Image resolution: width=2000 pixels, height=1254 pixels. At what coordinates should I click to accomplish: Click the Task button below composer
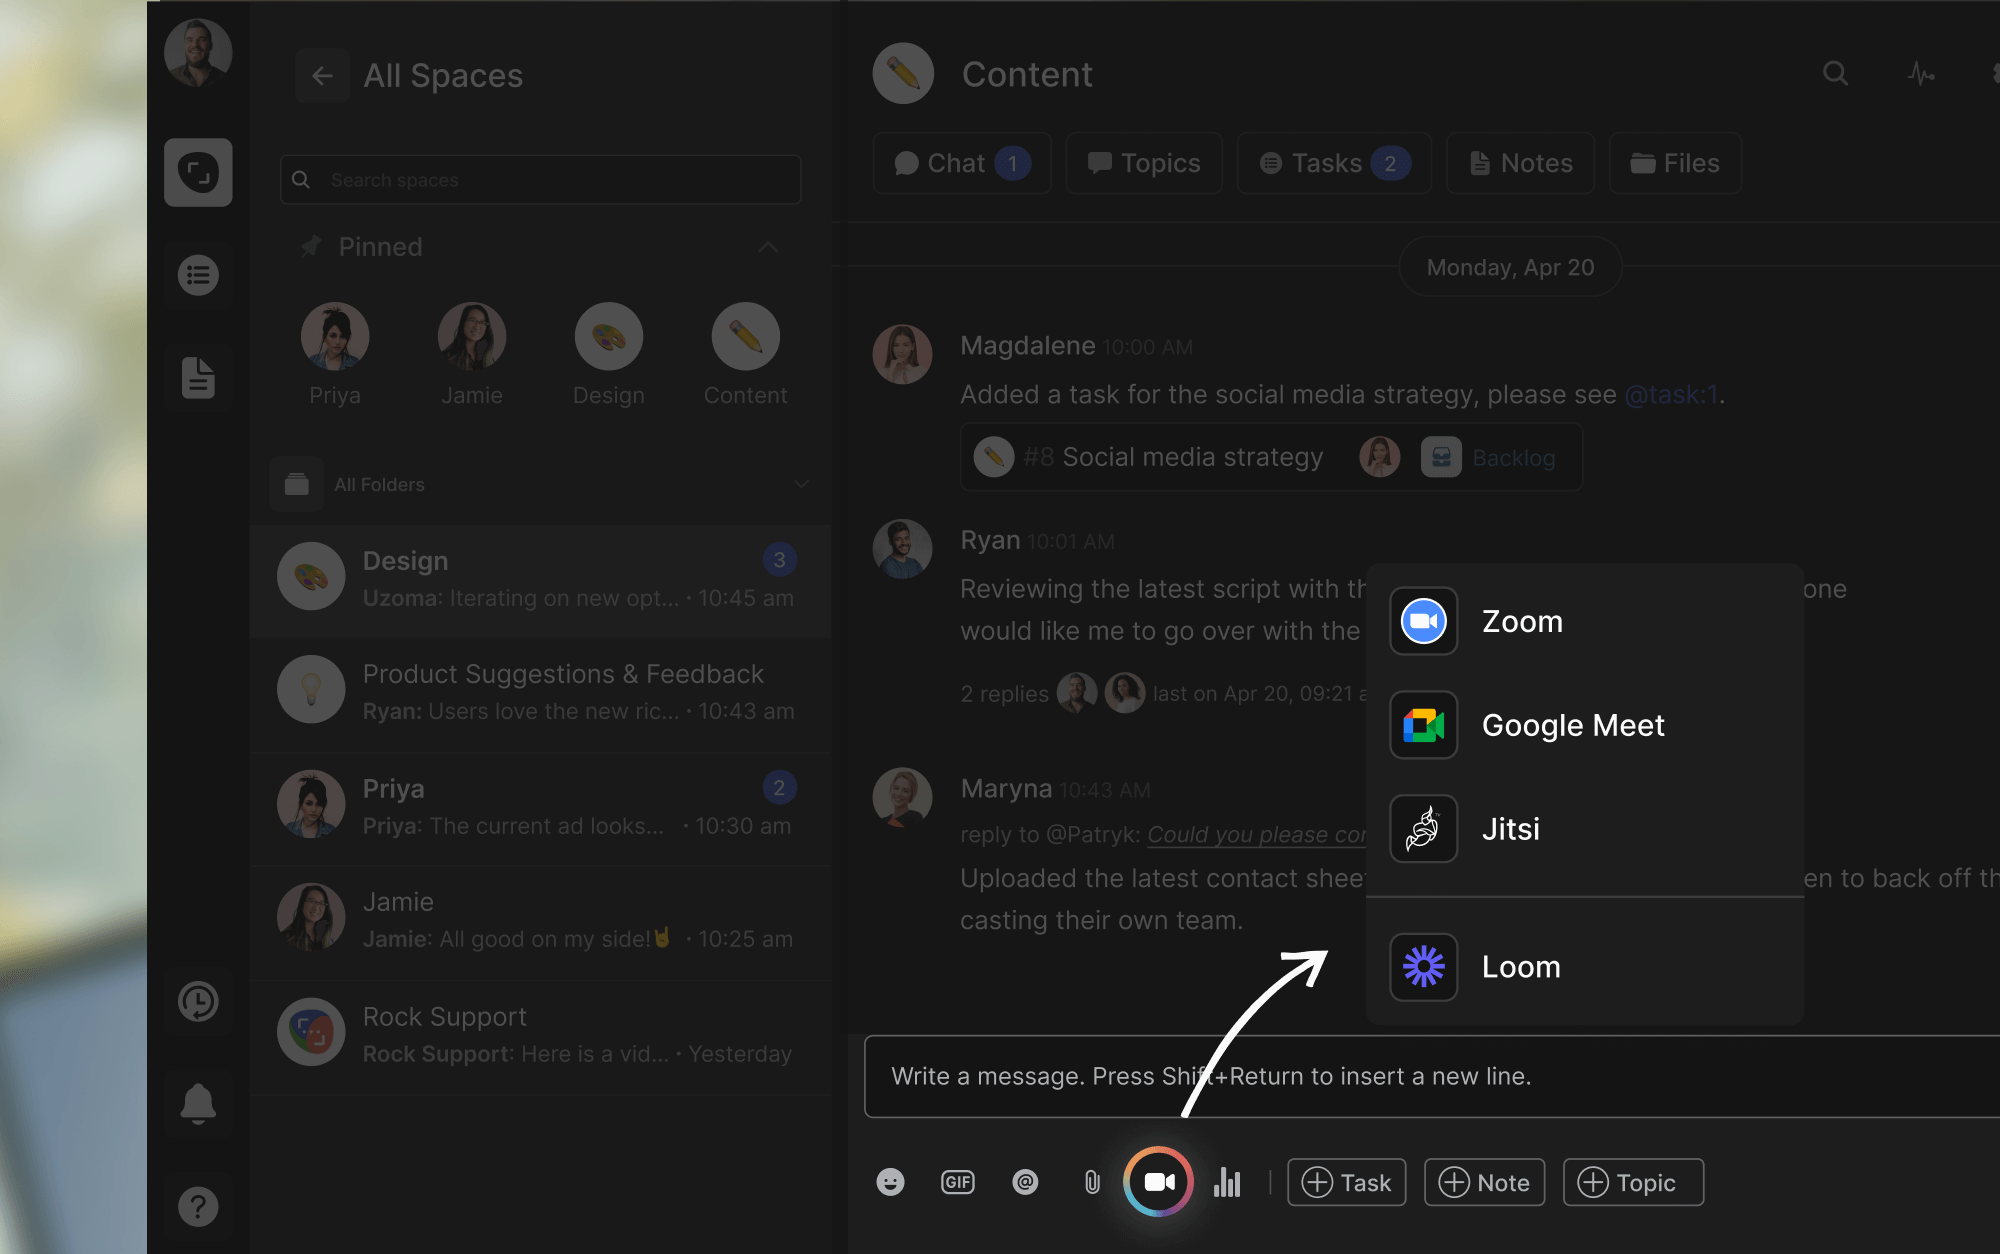tap(1346, 1182)
